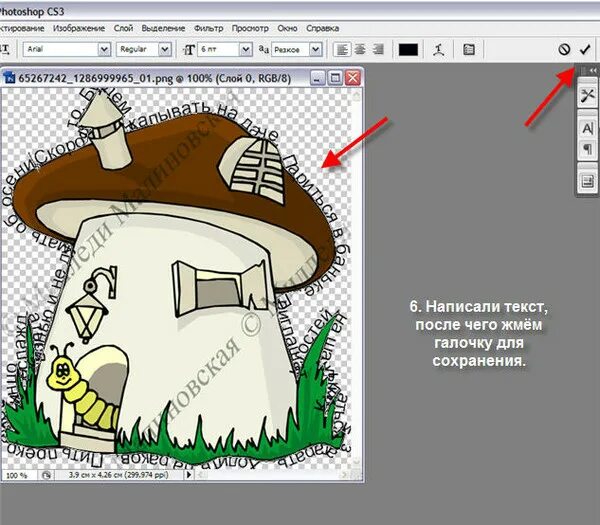Click the 6 pt size value field
This screenshot has width=600, height=525.
coord(218,49)
